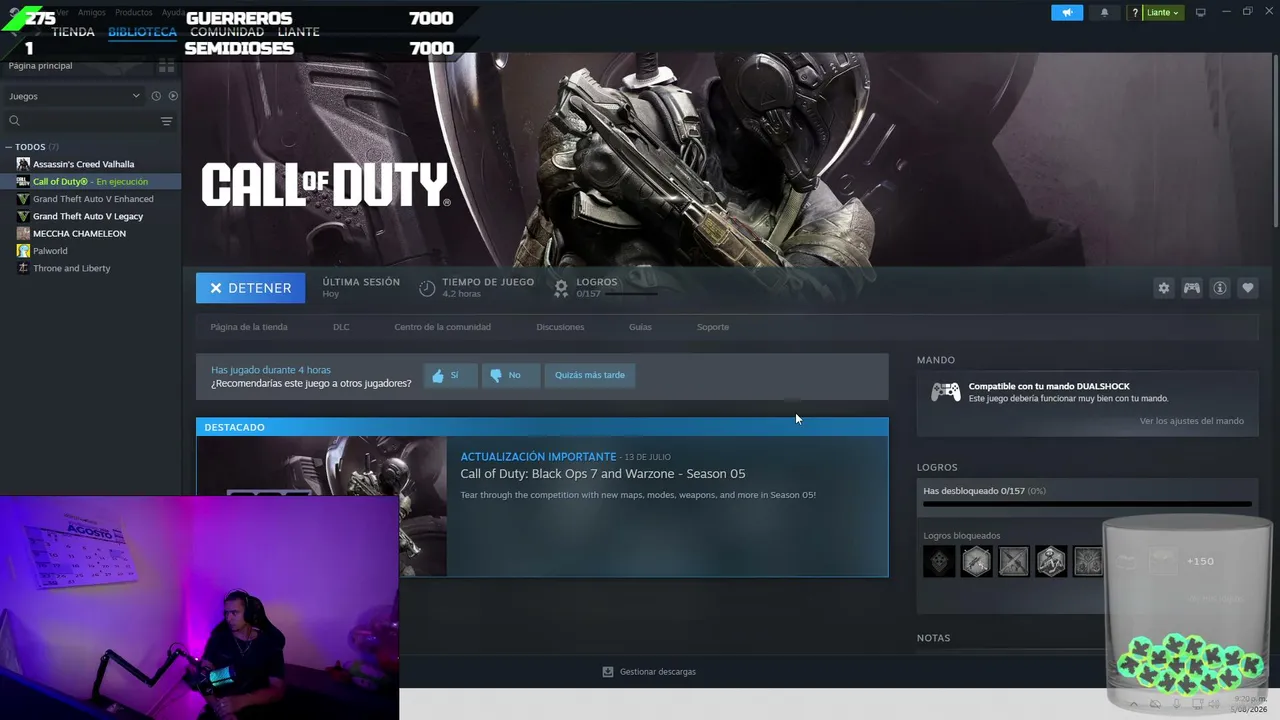1280x720 pixels.
Task: Switch to Big Picture mode monitor icon
Action: [1201, 12]
